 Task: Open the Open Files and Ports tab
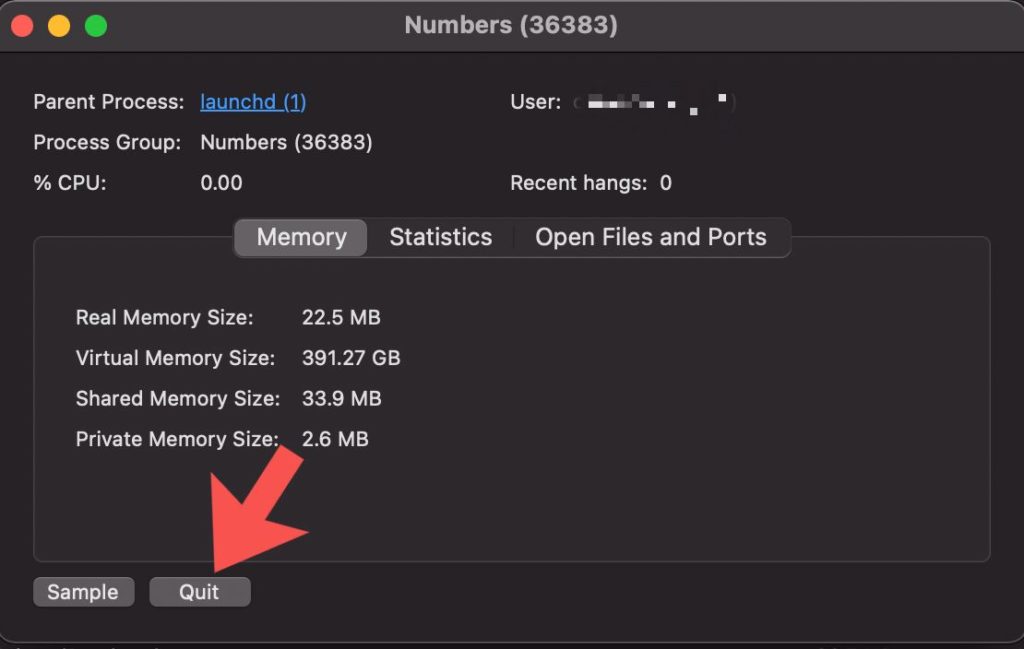(651, 237)
